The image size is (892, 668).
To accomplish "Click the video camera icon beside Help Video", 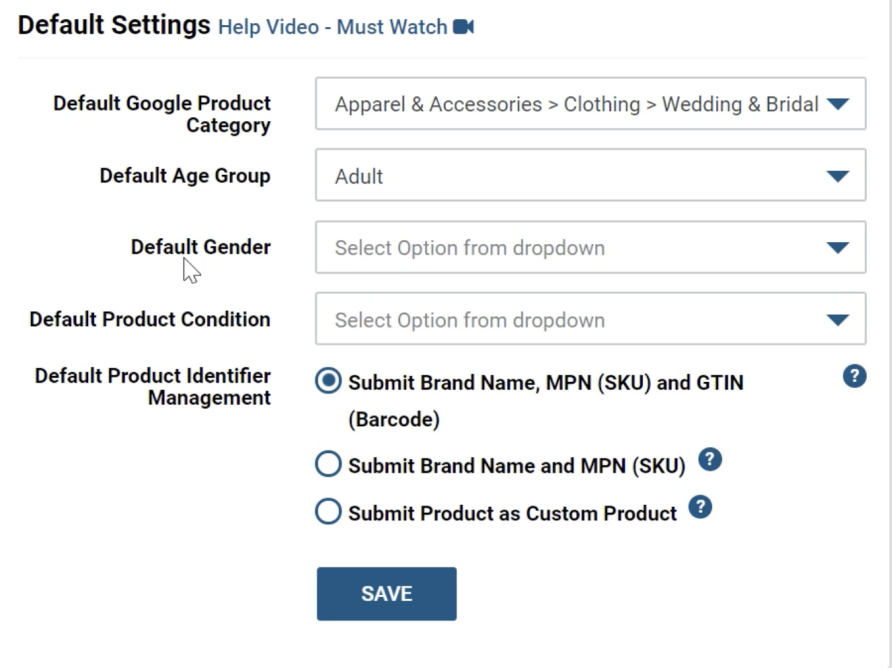I will click(x=463, y=27).
